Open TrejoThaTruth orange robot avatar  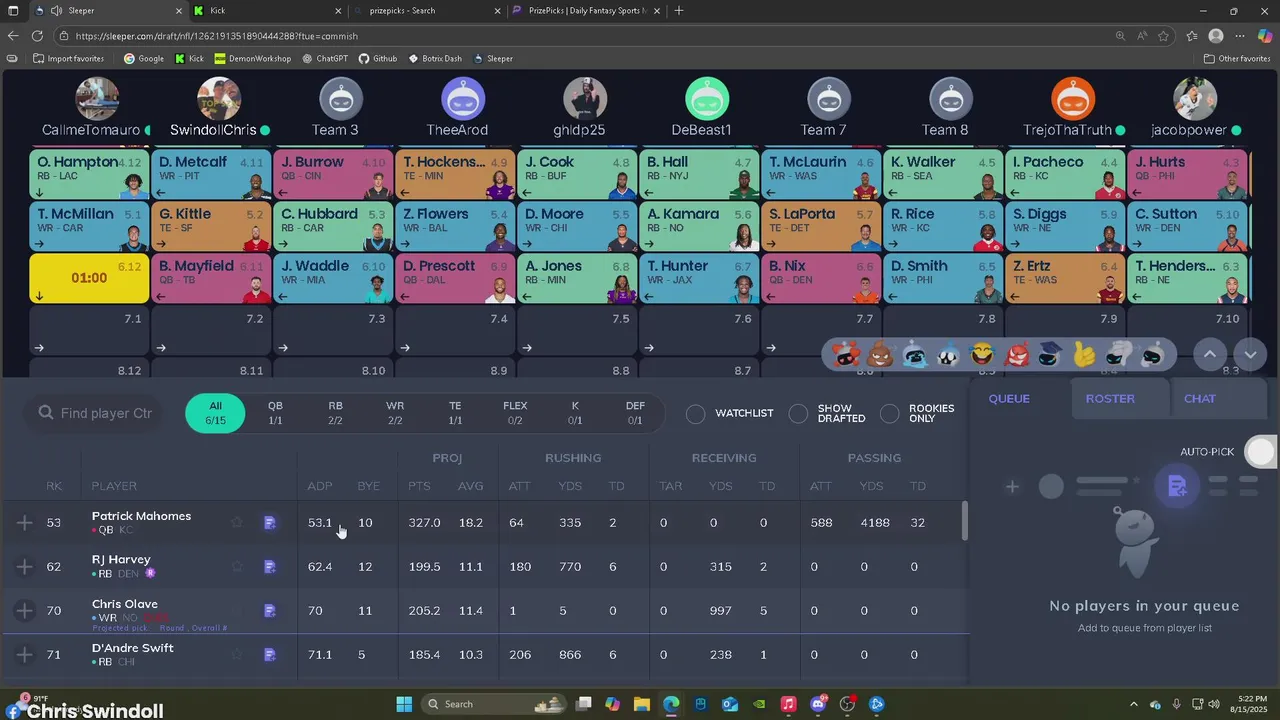pyautogui.click(x=1073, y=98)
